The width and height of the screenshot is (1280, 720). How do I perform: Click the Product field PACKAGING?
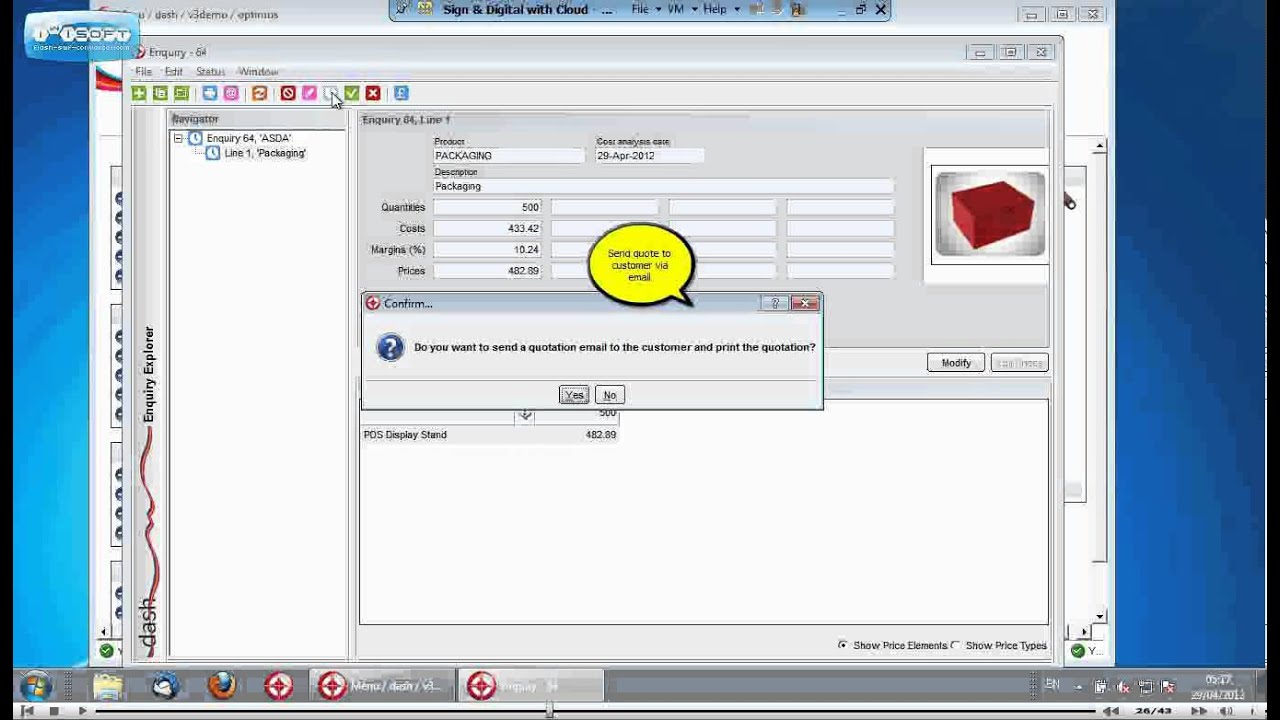509,156
